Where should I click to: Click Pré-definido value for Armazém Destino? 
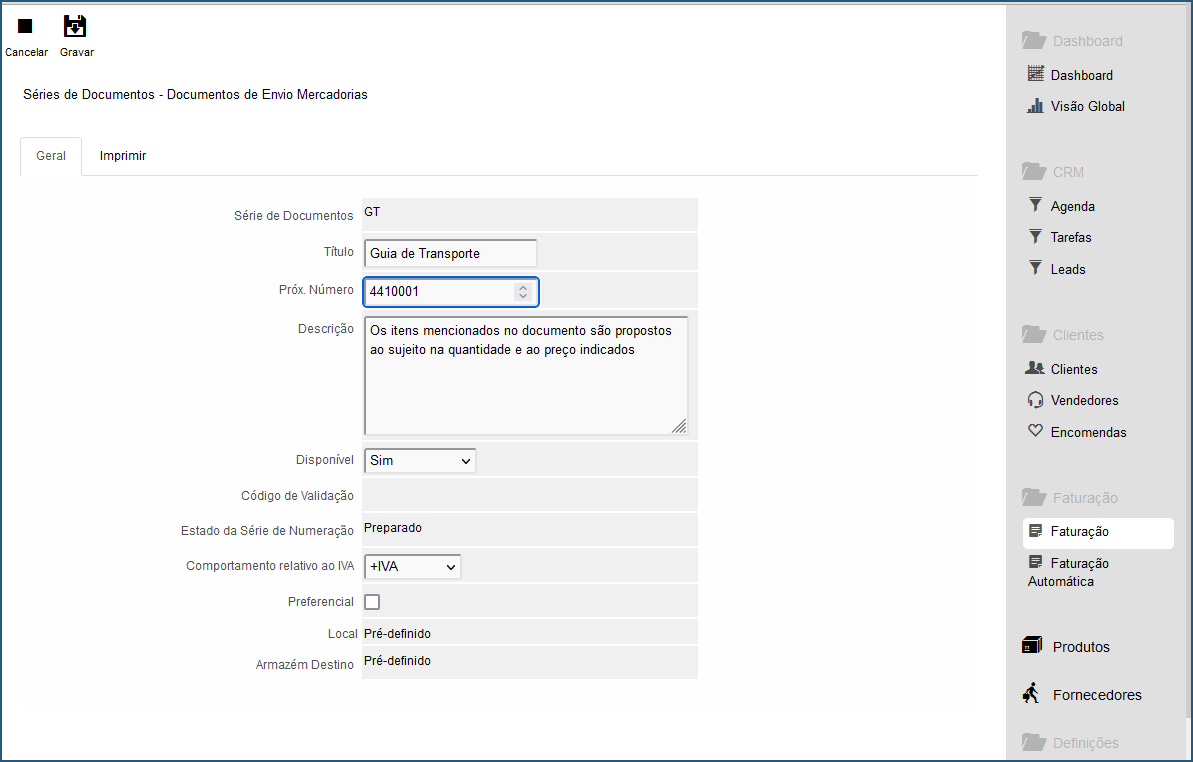[x=397, y=661]
